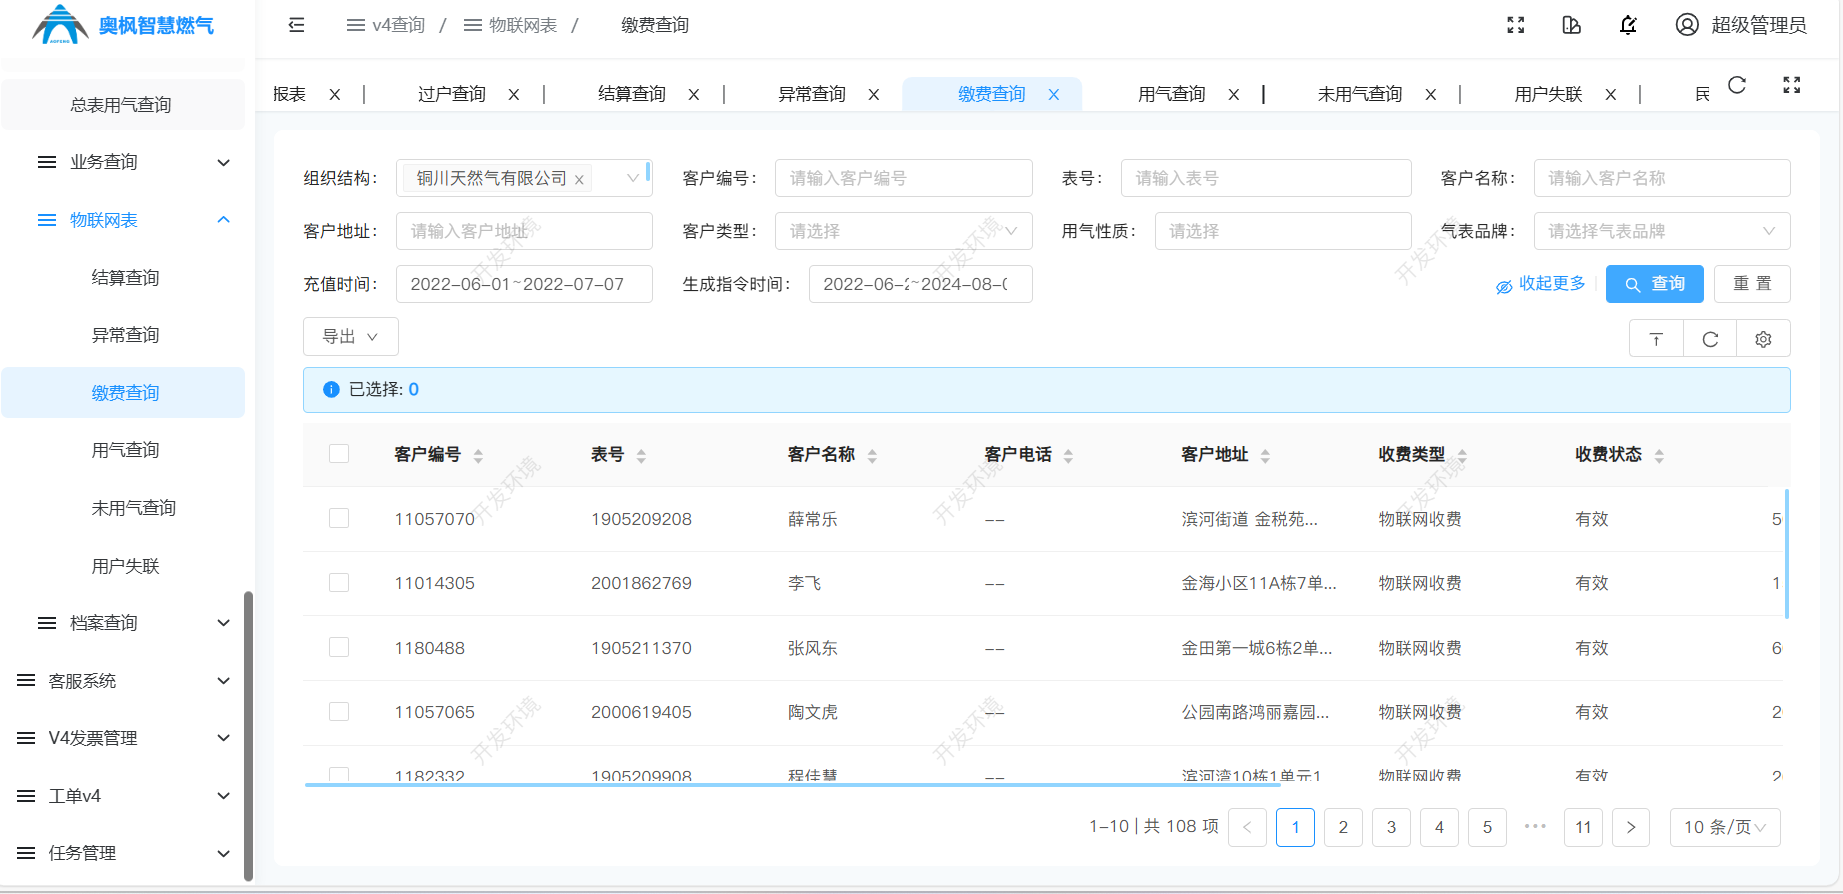Viewport: 1843px width, 894px height.
Task: Click the 收起更多 link
Action: pos(1541,284)
